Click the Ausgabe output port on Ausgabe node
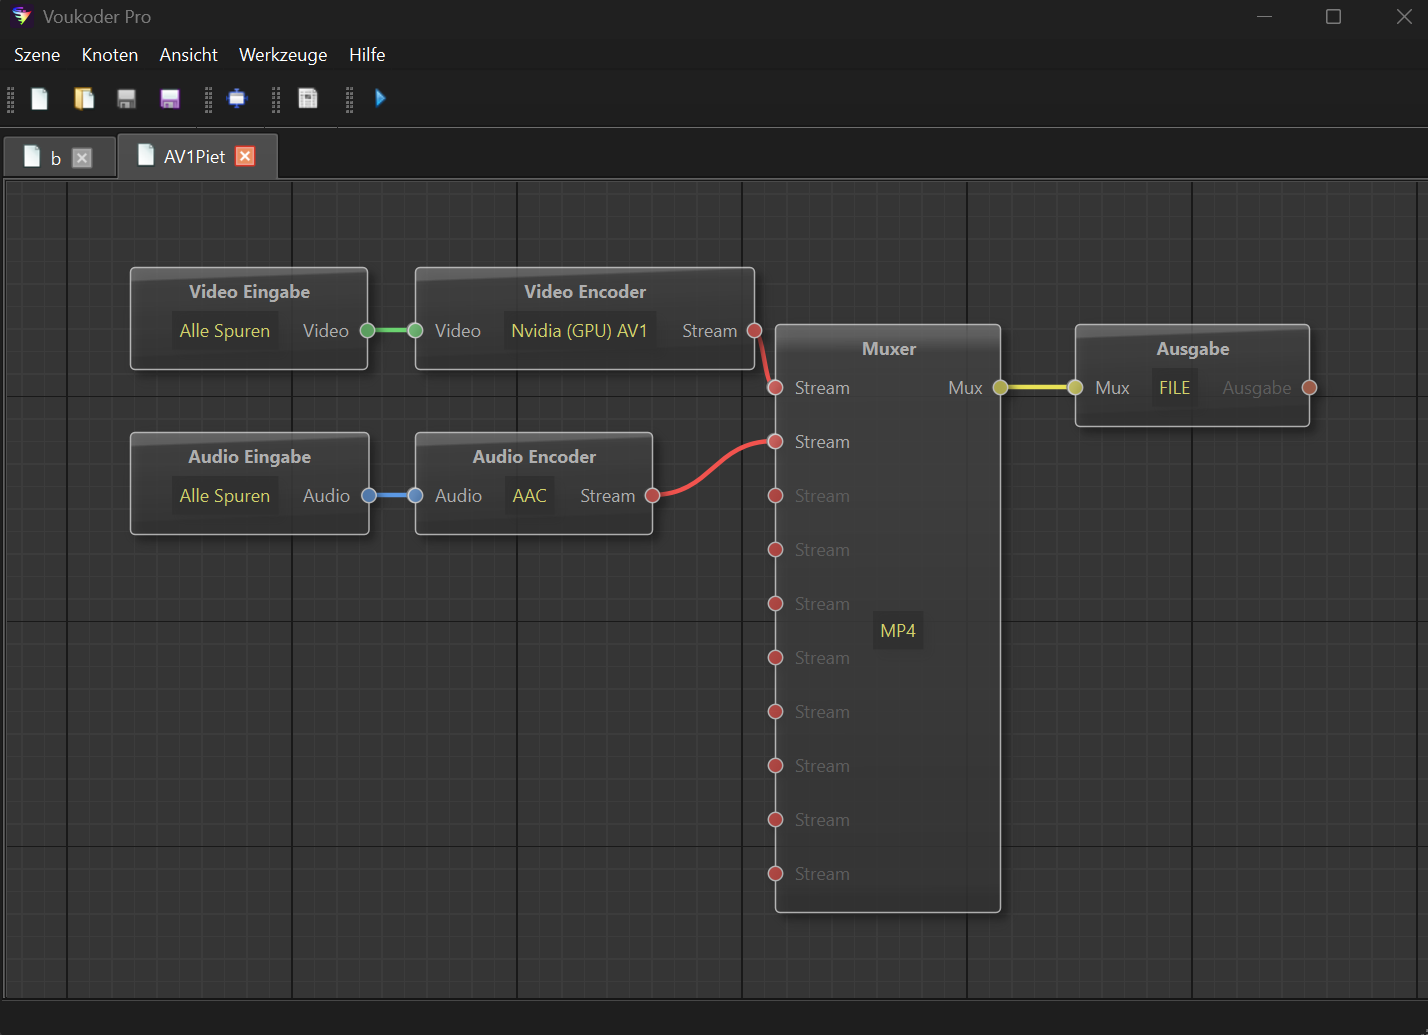1428x1035 pixels. click(1310, 388)
